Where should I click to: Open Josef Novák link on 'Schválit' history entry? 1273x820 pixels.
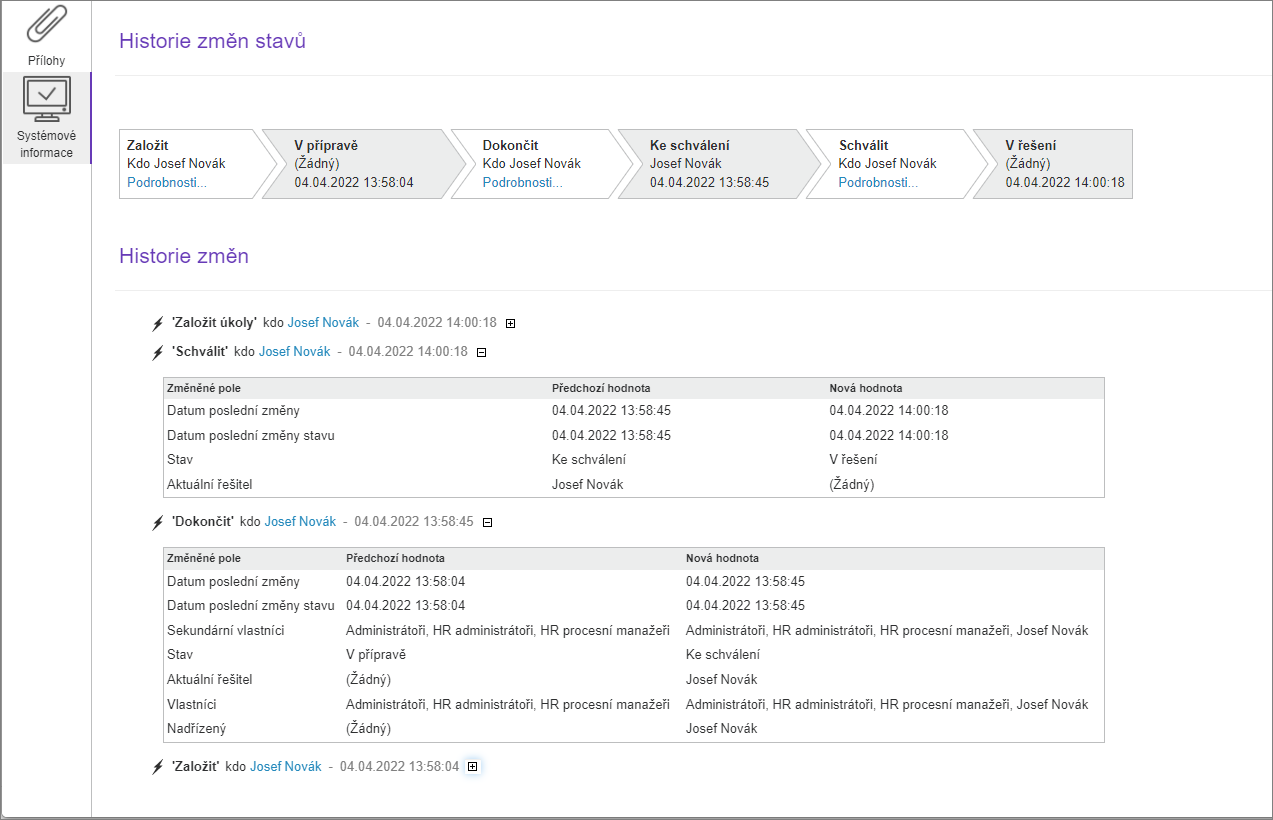(x=294, y=352)
